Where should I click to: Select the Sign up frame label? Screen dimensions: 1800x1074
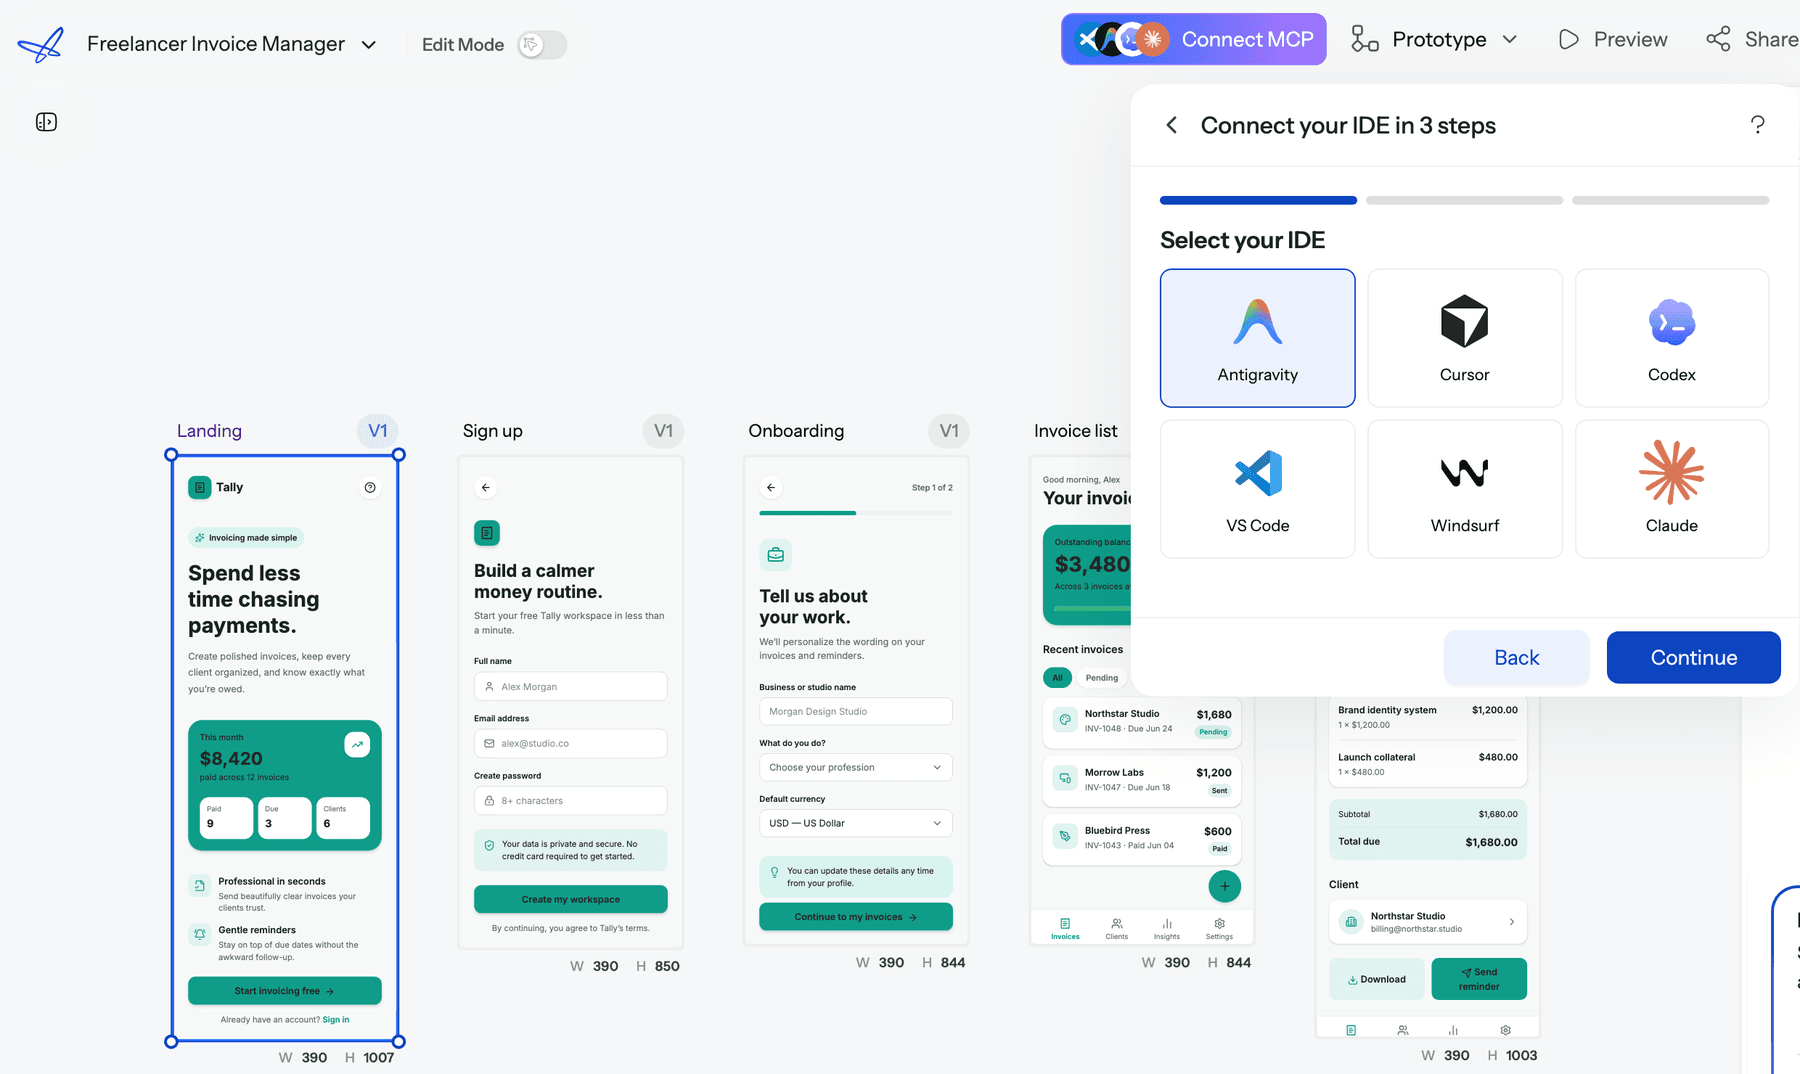(x=492, y=431)
